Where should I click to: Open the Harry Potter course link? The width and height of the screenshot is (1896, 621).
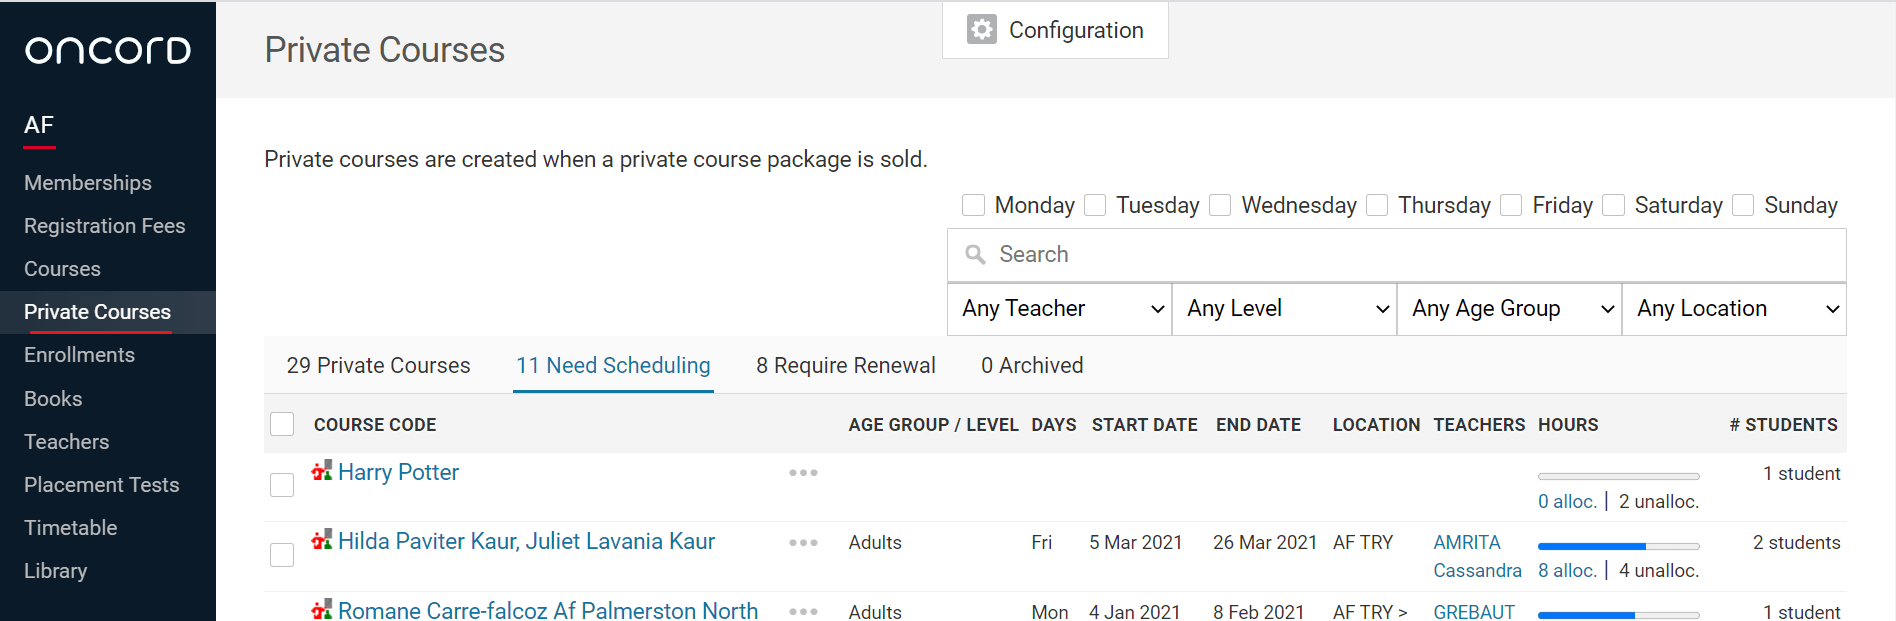coord(398,472)
